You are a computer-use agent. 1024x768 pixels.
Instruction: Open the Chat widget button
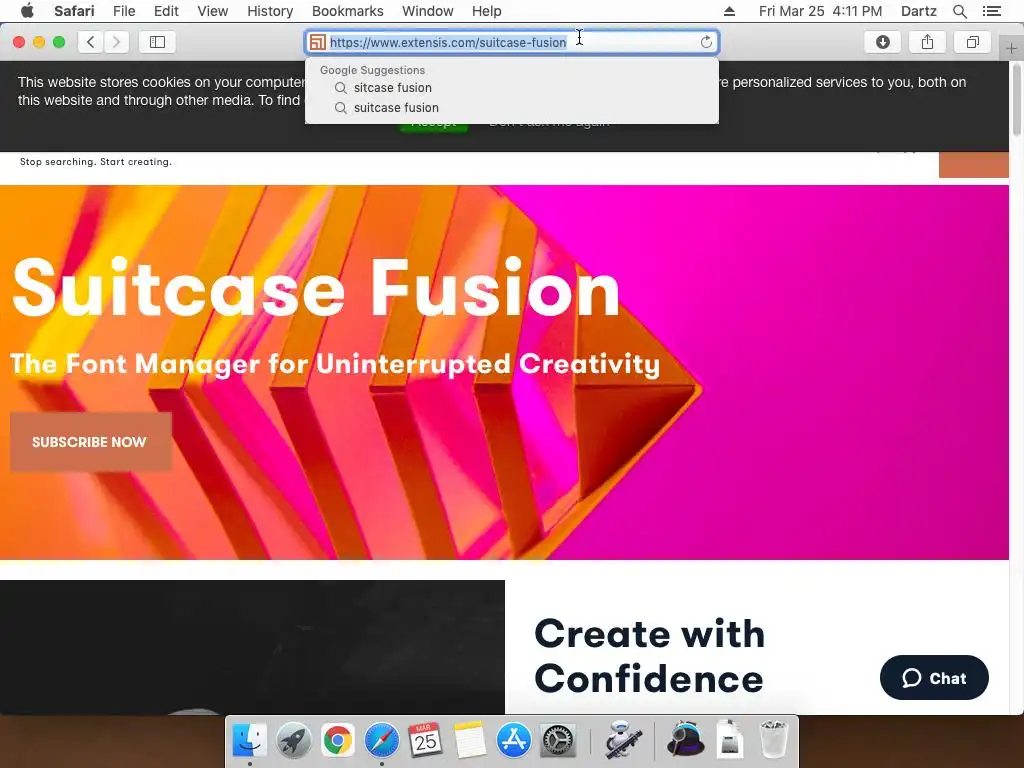tap(934, 678)
